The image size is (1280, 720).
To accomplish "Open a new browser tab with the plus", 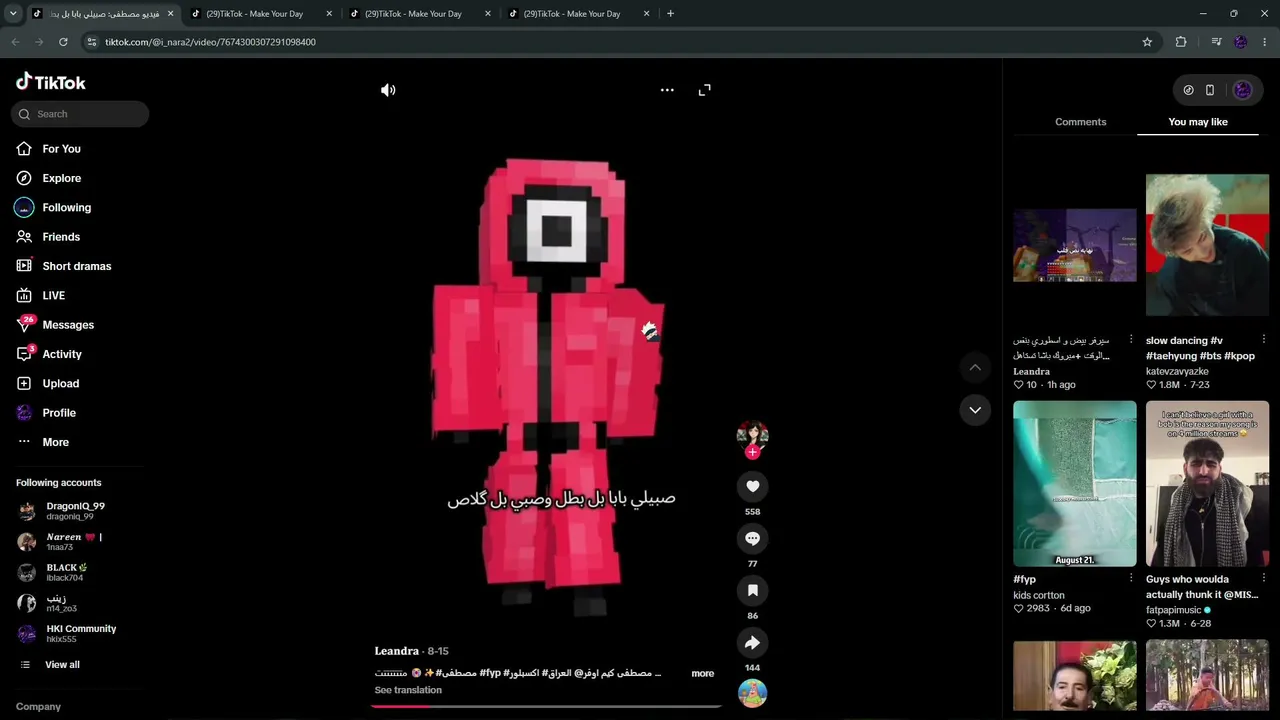I will click(x=670, y=14).
